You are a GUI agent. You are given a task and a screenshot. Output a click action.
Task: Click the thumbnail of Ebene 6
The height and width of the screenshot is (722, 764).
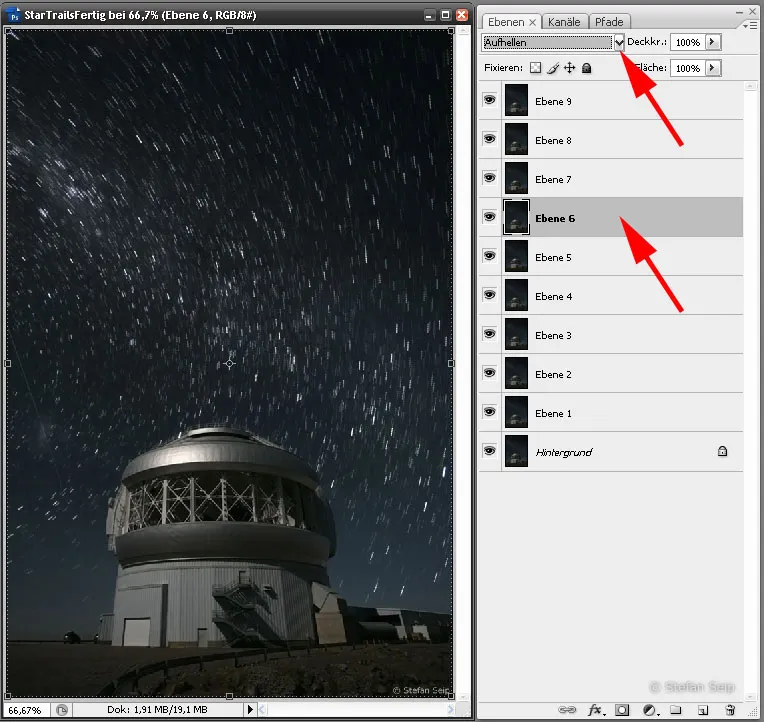516,217
